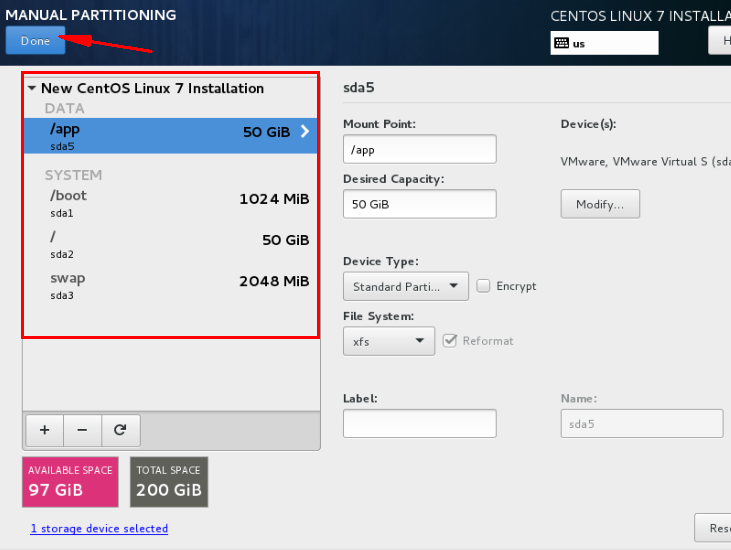731x550 pixels.
Task: Open Device Type dropdown
Action: pos(406,286)
